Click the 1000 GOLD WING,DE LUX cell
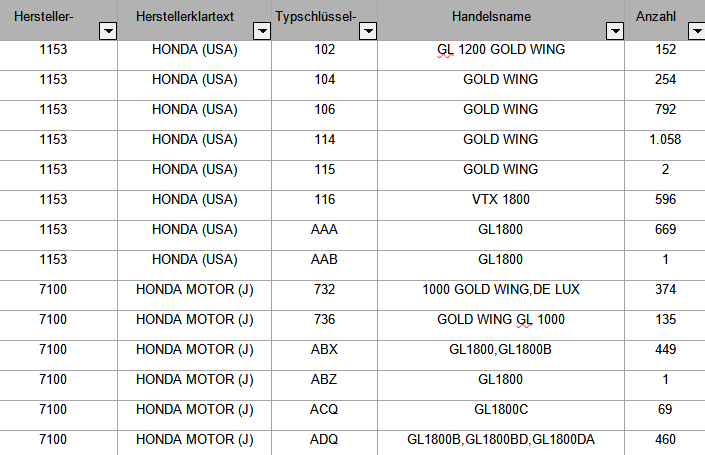The image size is (705, 455). (x=501, y=295)
